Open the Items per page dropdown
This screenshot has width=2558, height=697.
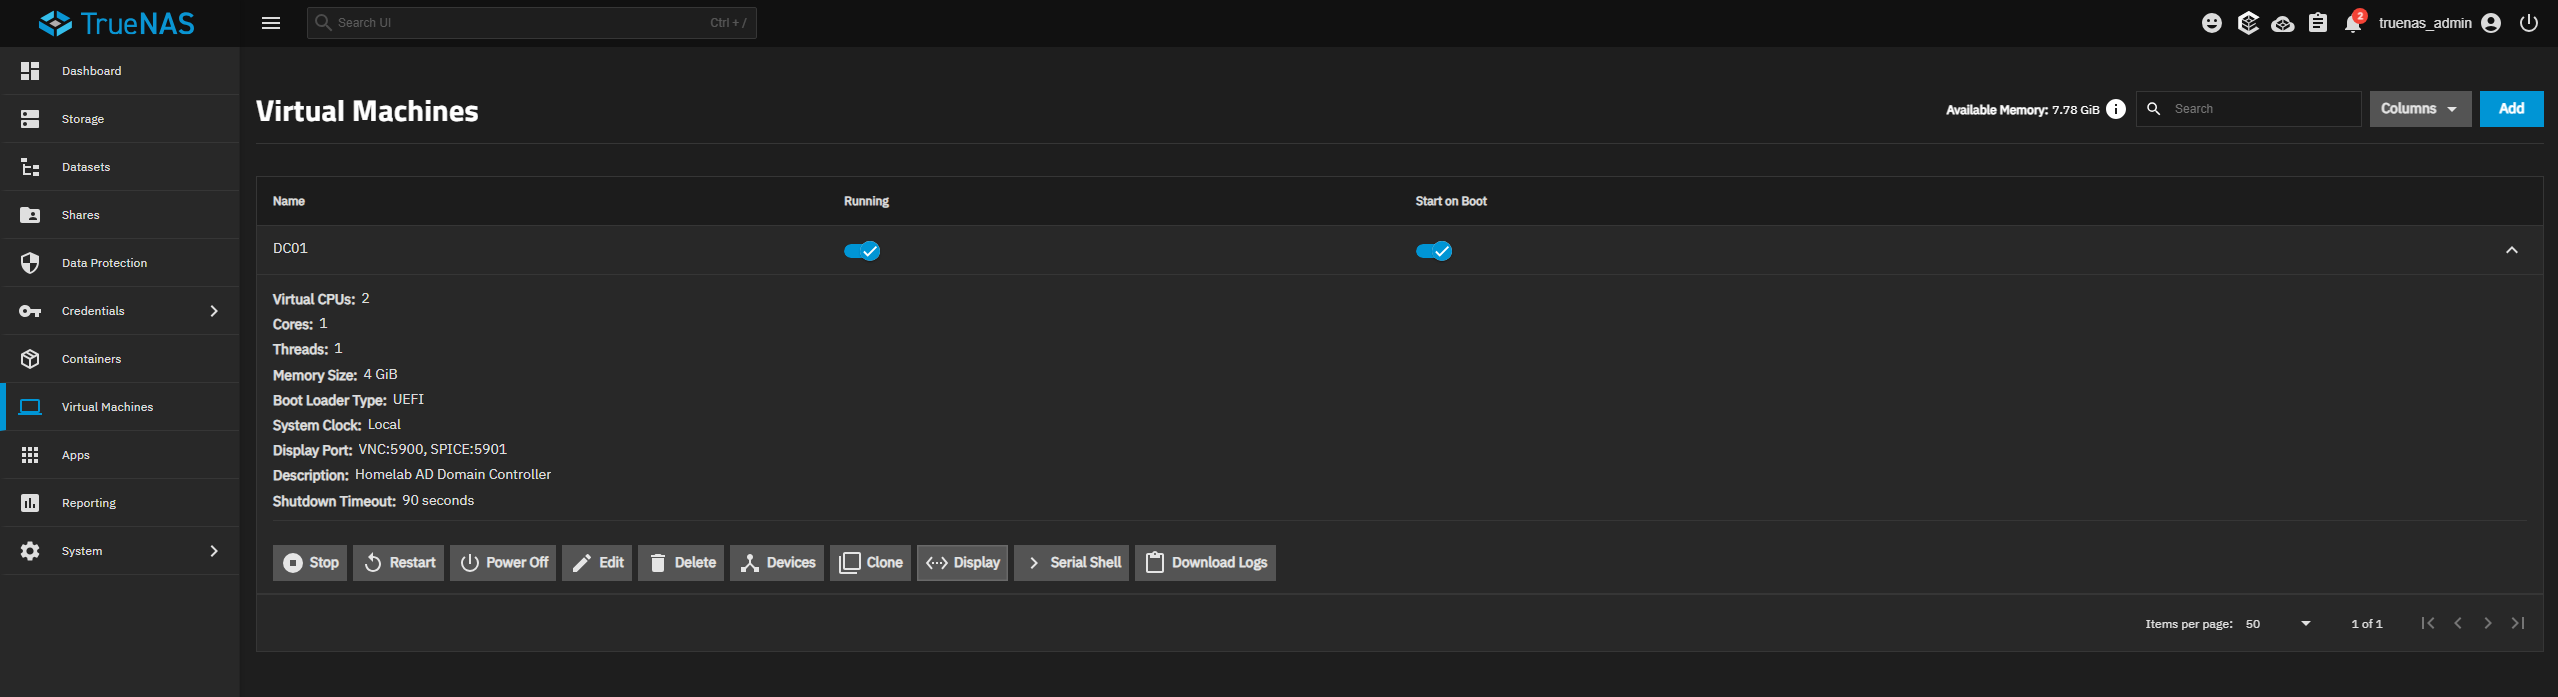[2279, 624]
